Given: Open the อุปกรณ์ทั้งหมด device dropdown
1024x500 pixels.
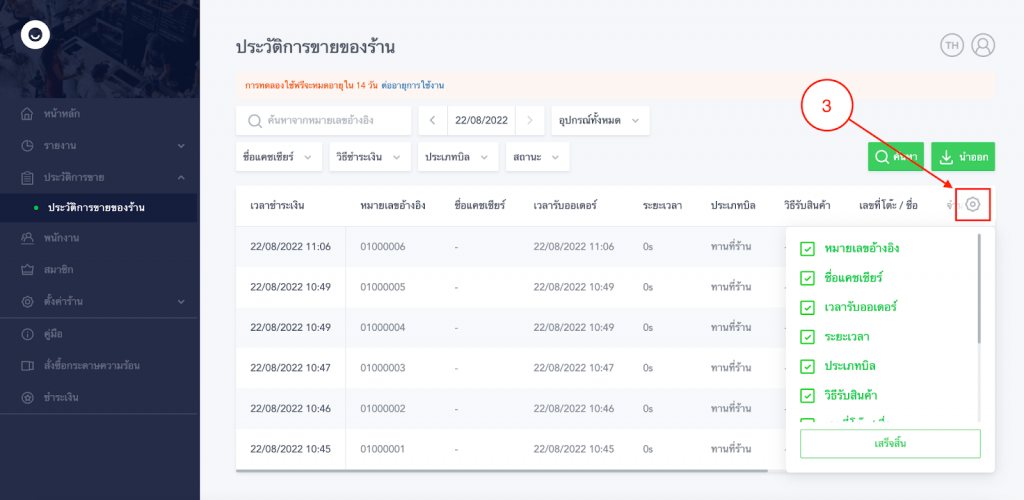Looking at the screenshot, I should 600,120.
